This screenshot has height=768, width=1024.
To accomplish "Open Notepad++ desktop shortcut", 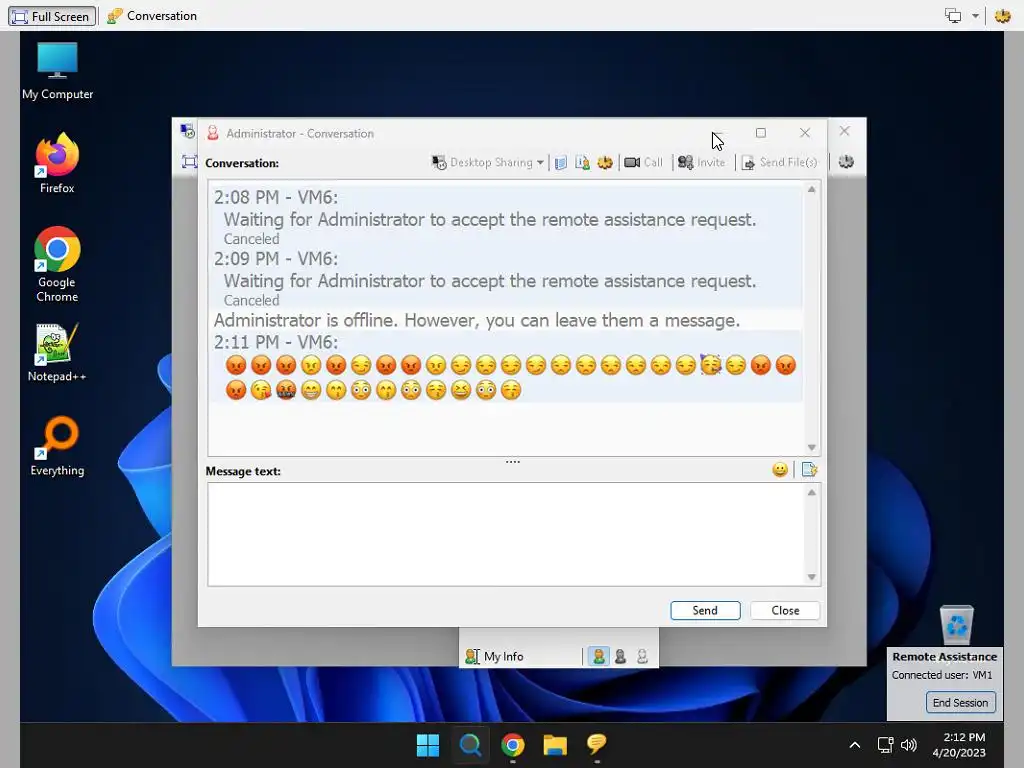I will point(57,353).
